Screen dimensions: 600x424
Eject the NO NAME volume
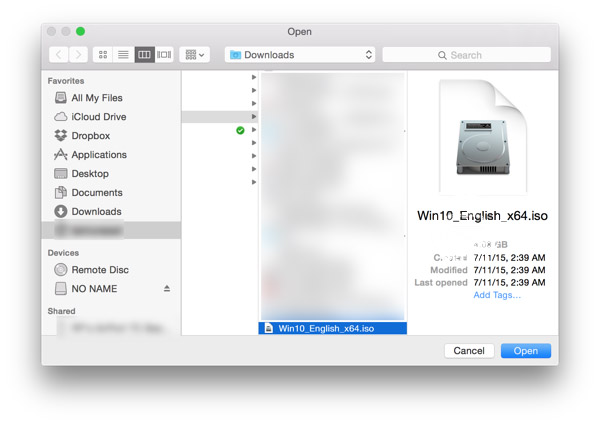click(167, 289)
